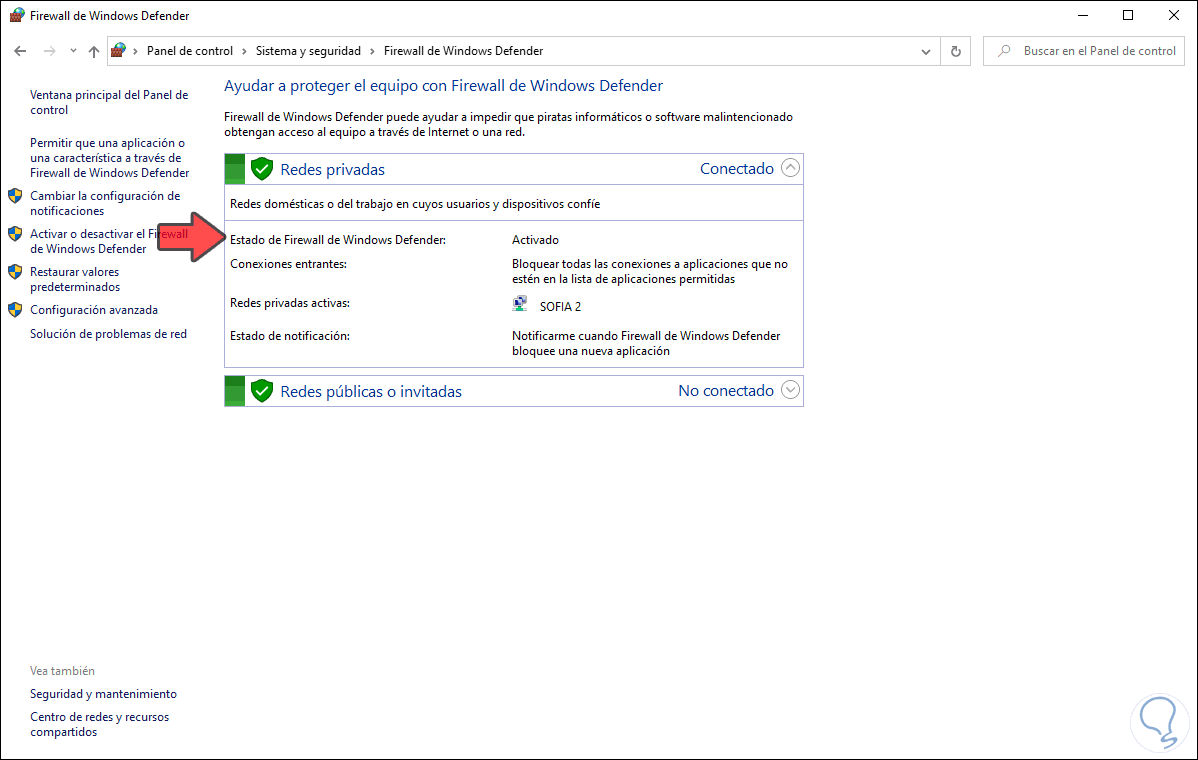This screenshot has width=1198, height=760.
Task: Click the search magnifier icon
Action: click(1005, 50)
